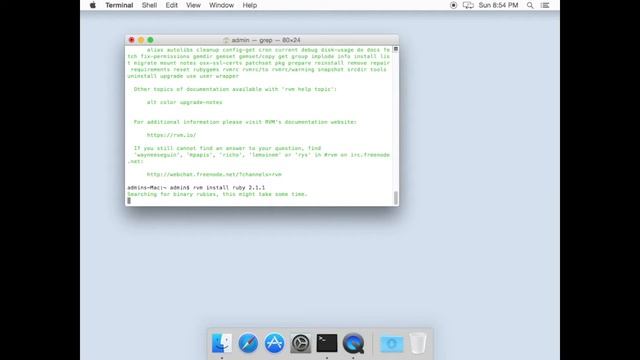Open Spotlight search magnifier
640x360 pixels.
pyautogui.click(x=530, y=5)
